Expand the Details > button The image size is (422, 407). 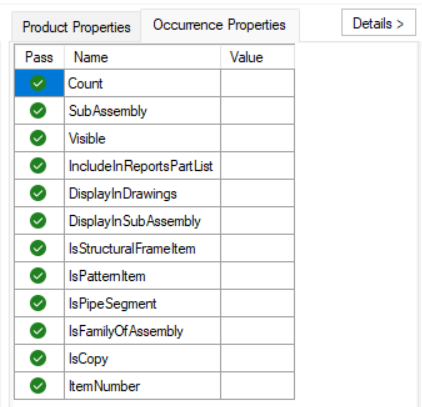pyautogui.click(x=378, y=23)
